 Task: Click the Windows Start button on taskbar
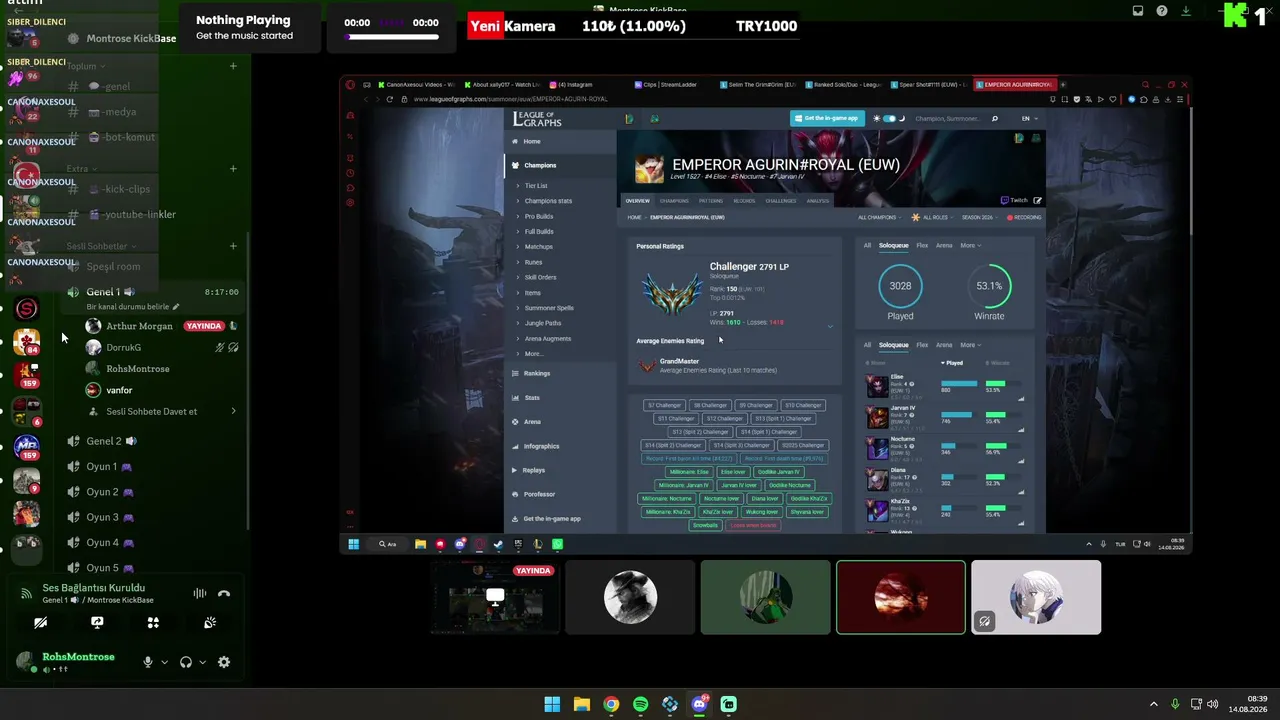point(552,704)
